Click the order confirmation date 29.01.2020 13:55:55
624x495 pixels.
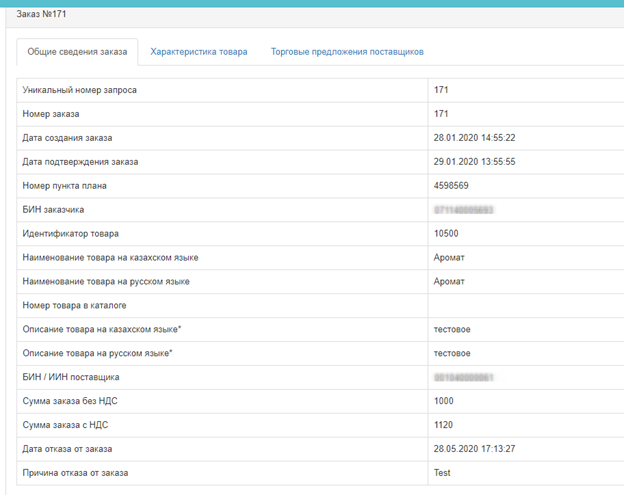[474, 162]
